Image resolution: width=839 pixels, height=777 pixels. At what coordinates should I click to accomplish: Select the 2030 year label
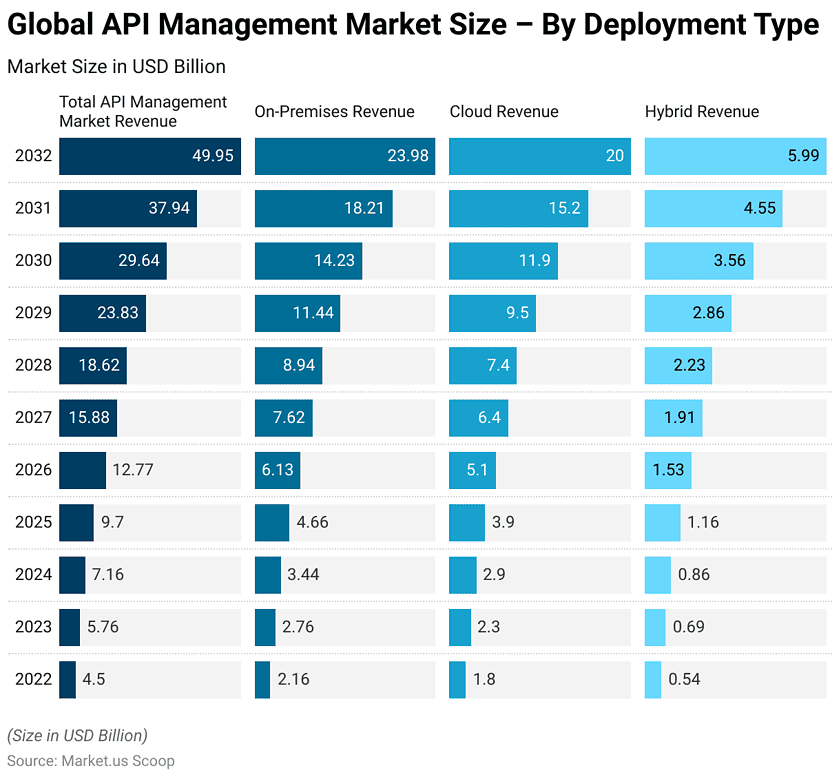coord(33,261)
